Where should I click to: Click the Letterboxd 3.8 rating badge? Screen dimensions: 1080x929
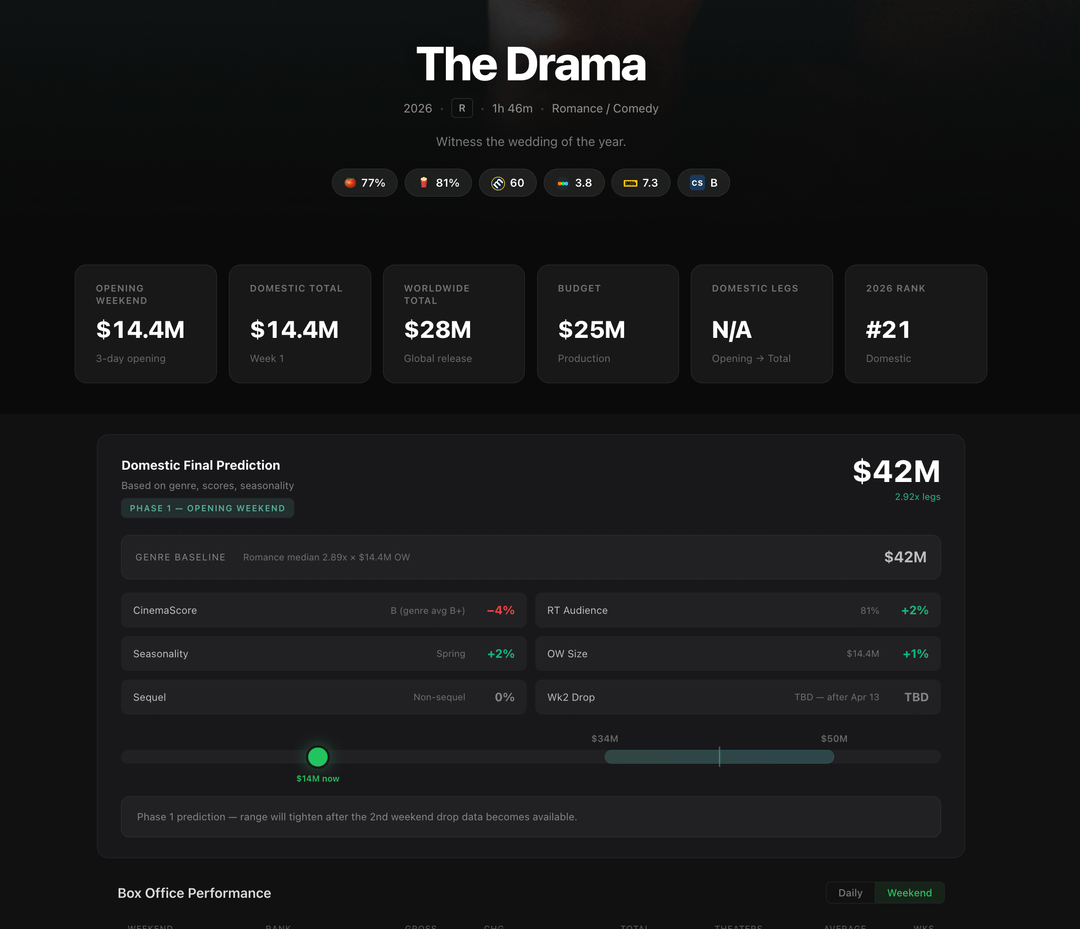point(574,183)
